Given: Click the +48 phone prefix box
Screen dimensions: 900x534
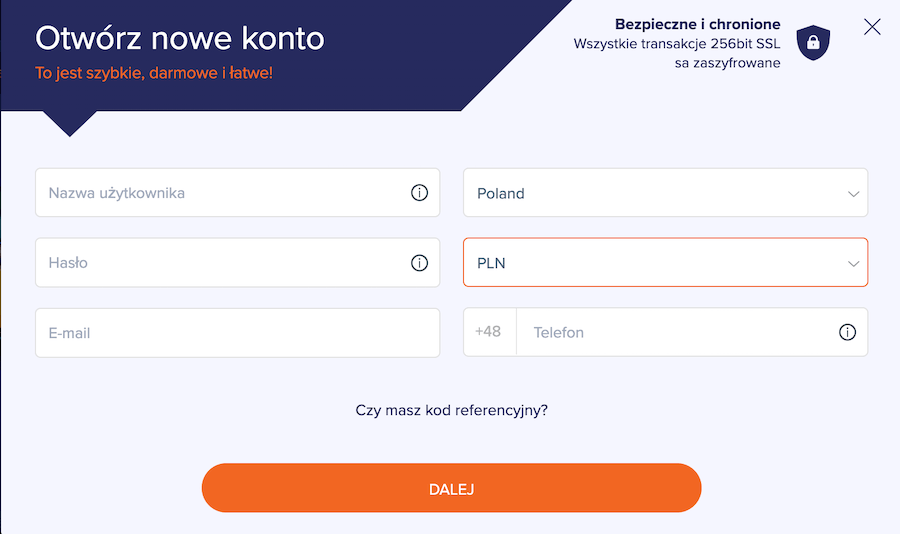Looking at the screenshot, I should 490,332.
